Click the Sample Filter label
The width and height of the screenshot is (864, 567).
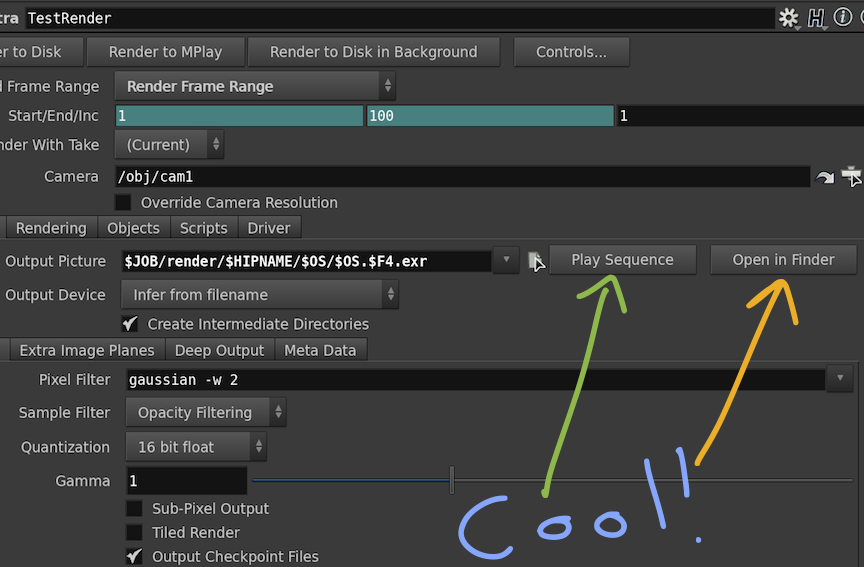click(x=64, y=412)
